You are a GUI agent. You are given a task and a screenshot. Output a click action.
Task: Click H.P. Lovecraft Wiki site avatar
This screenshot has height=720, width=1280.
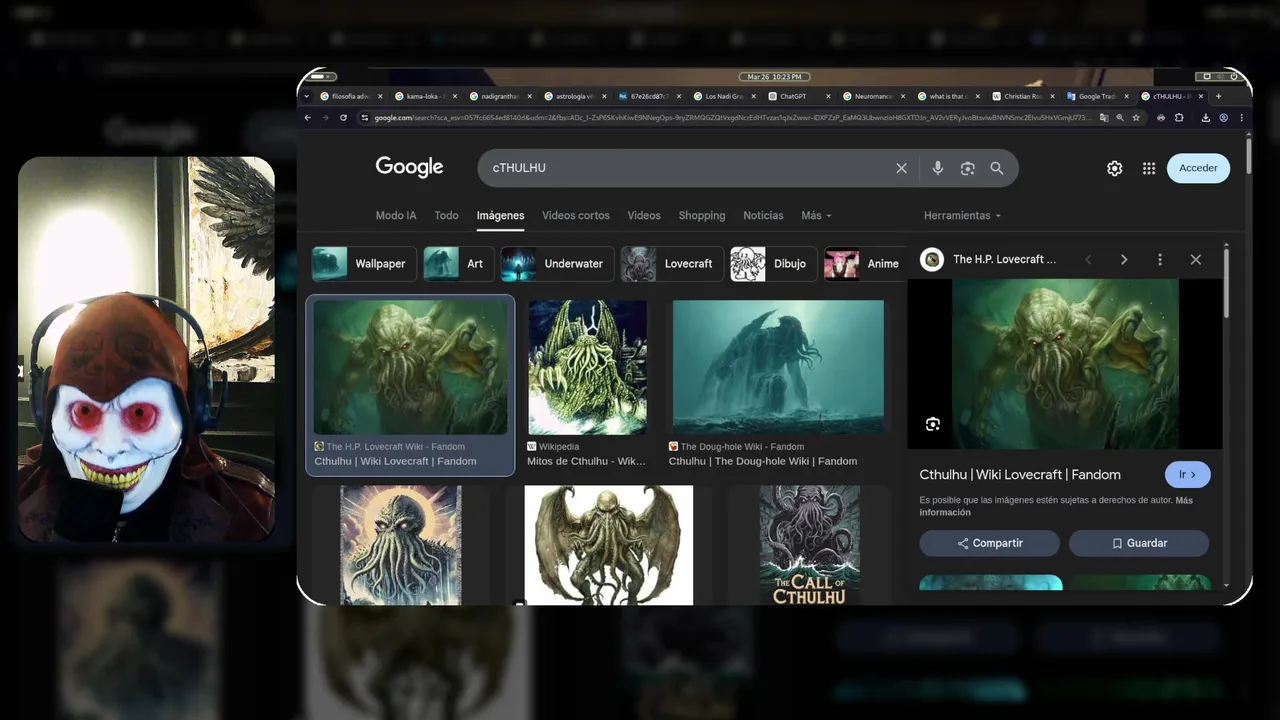pyautogui.click(x=932, y=259)
